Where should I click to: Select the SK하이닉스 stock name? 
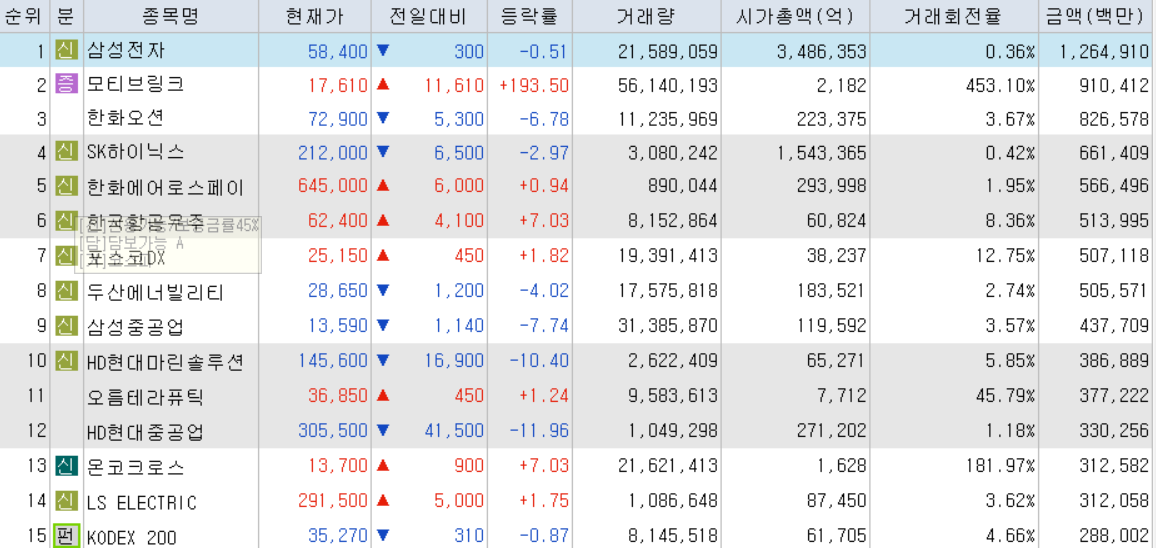[x=135, y=153]
